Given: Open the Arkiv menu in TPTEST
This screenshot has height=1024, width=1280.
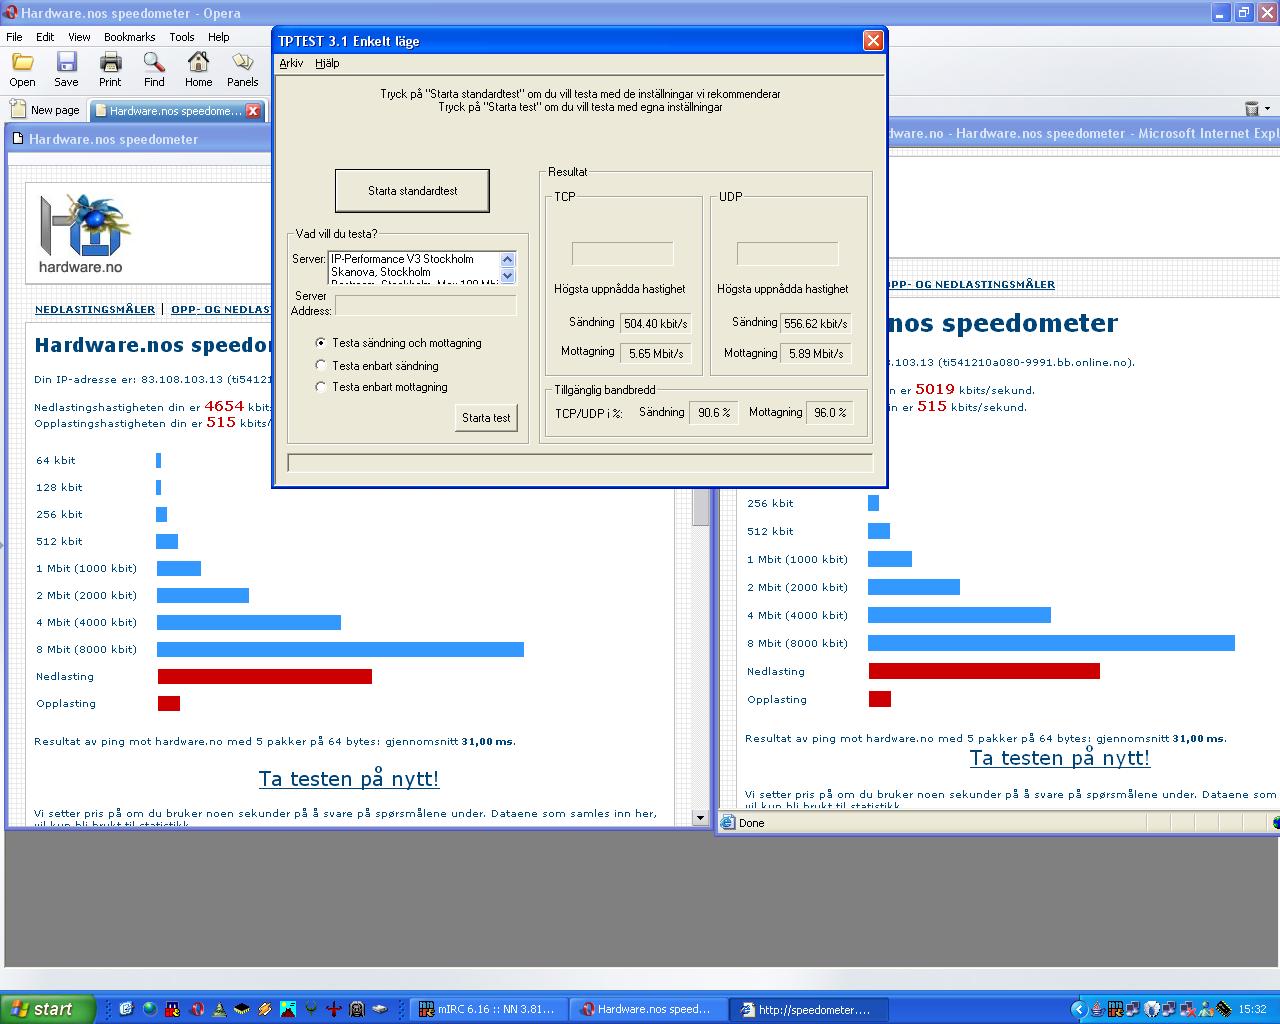Looking at the screenshot, I should 291,63.
